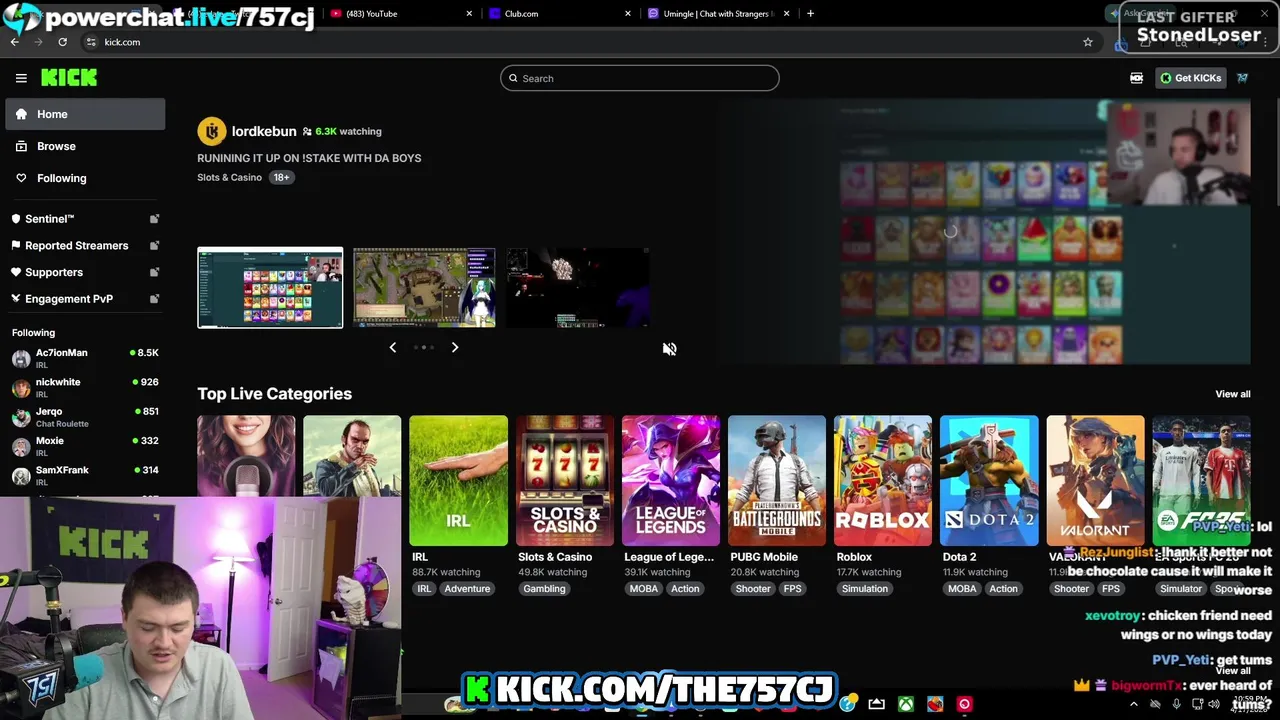Image resolution: width=1280 pixels, height=720 pixels.
Task: Open nickwhite followed channel
Action: click(85, 387)
